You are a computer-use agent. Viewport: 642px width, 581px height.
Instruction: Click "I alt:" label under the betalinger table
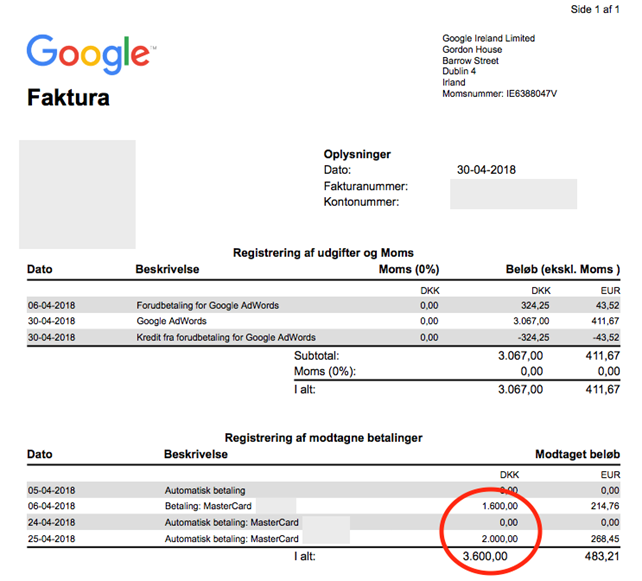pyautogui.click(x=305, y=556)
